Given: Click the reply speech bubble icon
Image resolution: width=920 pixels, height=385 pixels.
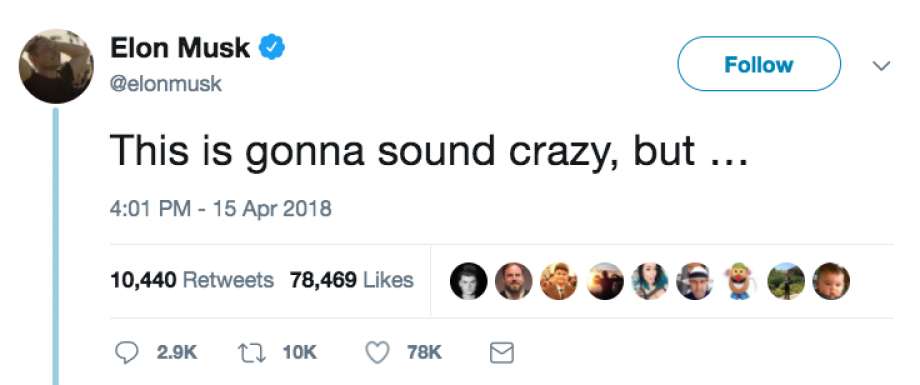Looking at the screenshot, I should pos(126,353).
